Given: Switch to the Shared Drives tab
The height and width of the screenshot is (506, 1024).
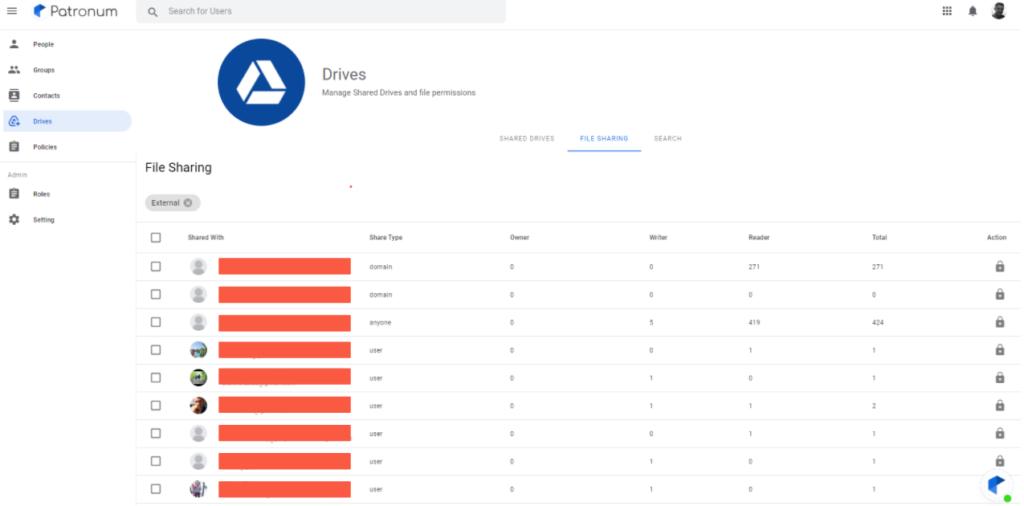Looking at the screenshot, I should 526,139.
